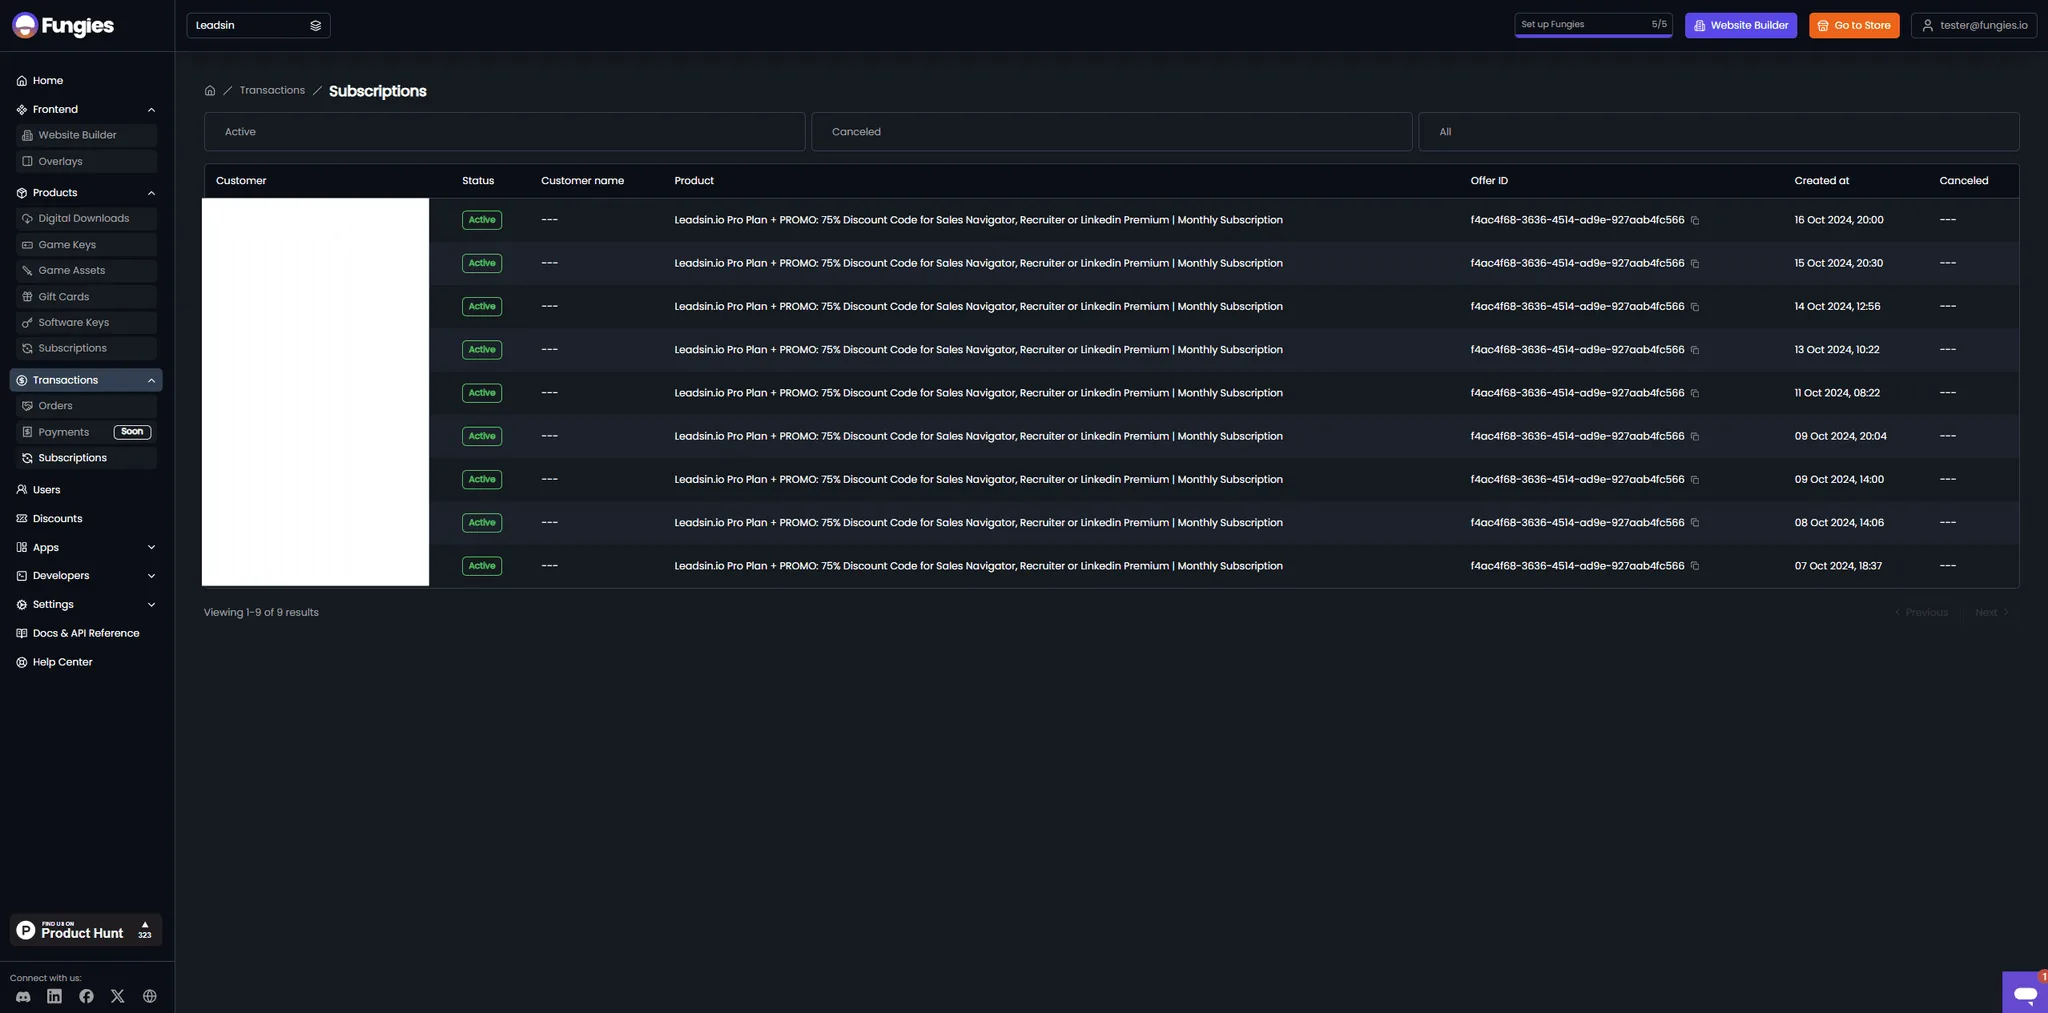This screenshot has width=2048, height=1013.
Task: Open Docs & API Reference
Action: 86,633
